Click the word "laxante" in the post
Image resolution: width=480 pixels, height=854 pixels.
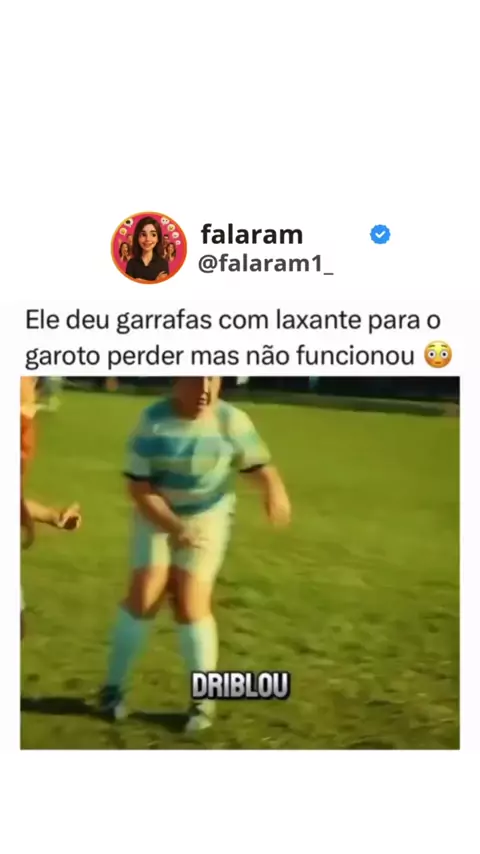(319, 321)
